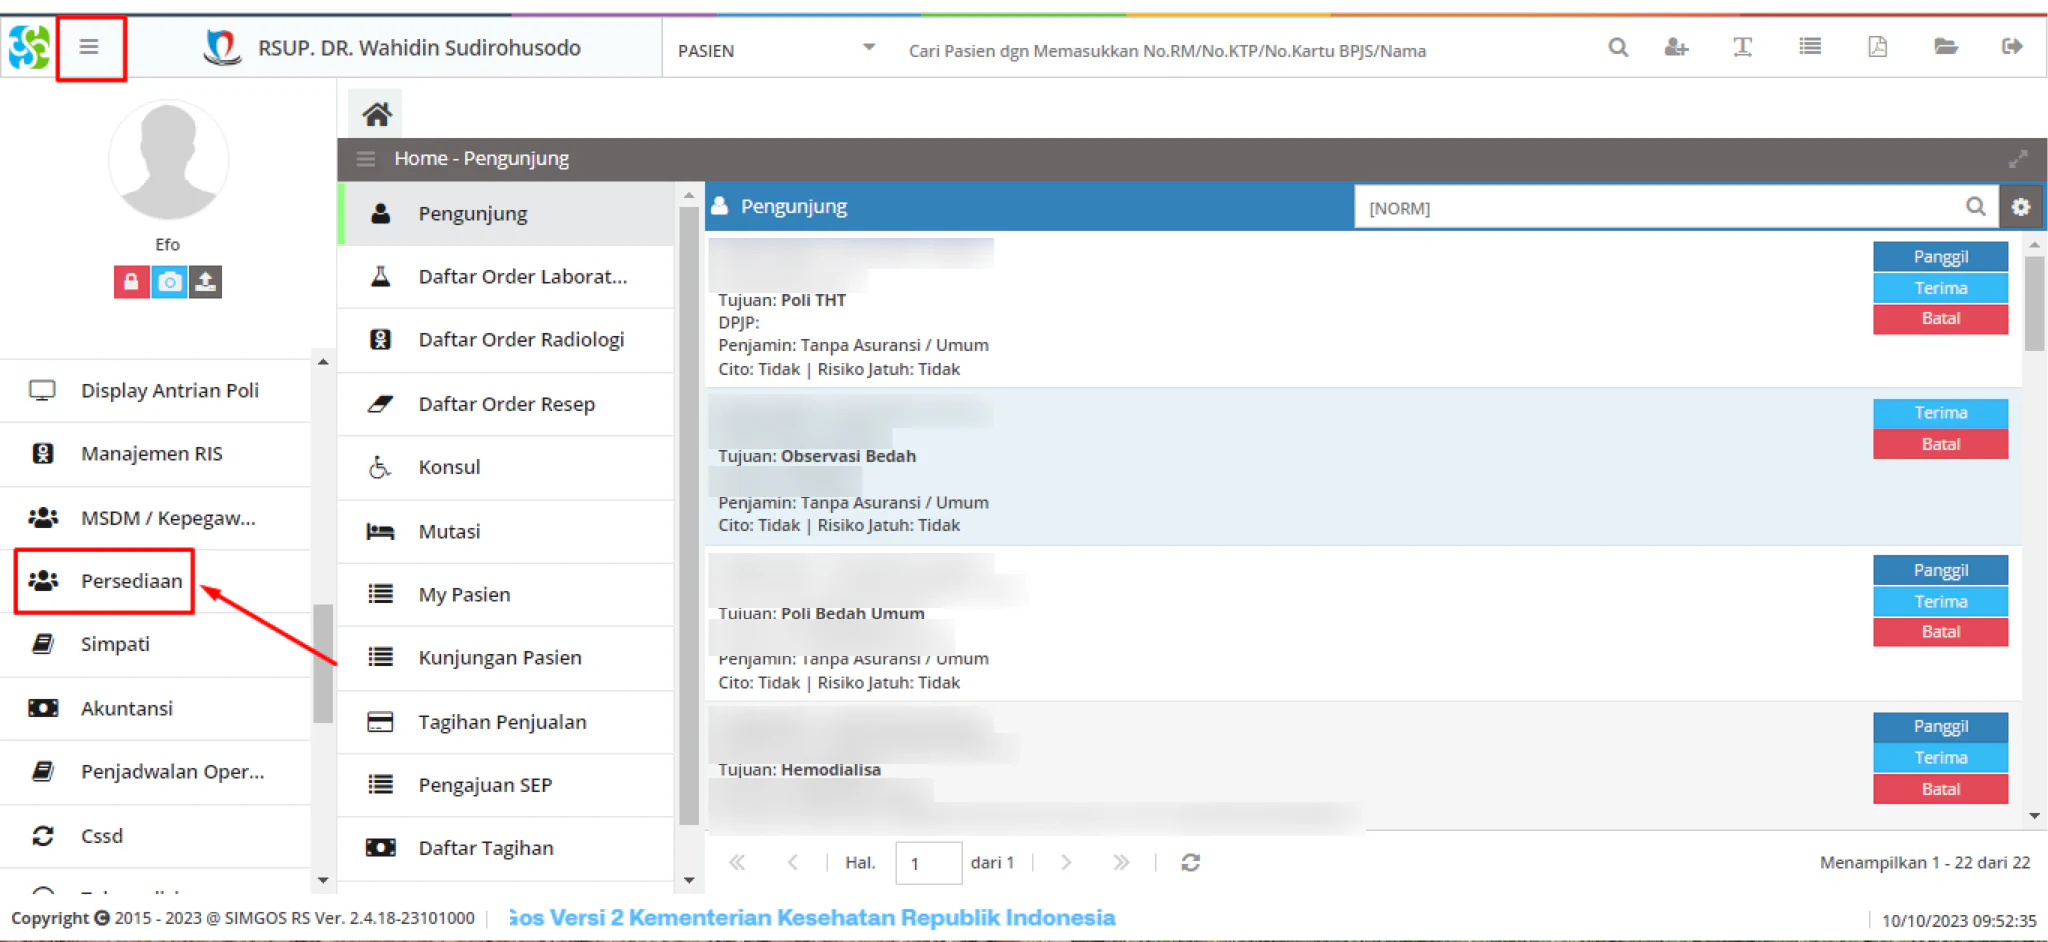Click the upload icon under the profile picture
Screen dimensions: 2048x942
point(205,282)
